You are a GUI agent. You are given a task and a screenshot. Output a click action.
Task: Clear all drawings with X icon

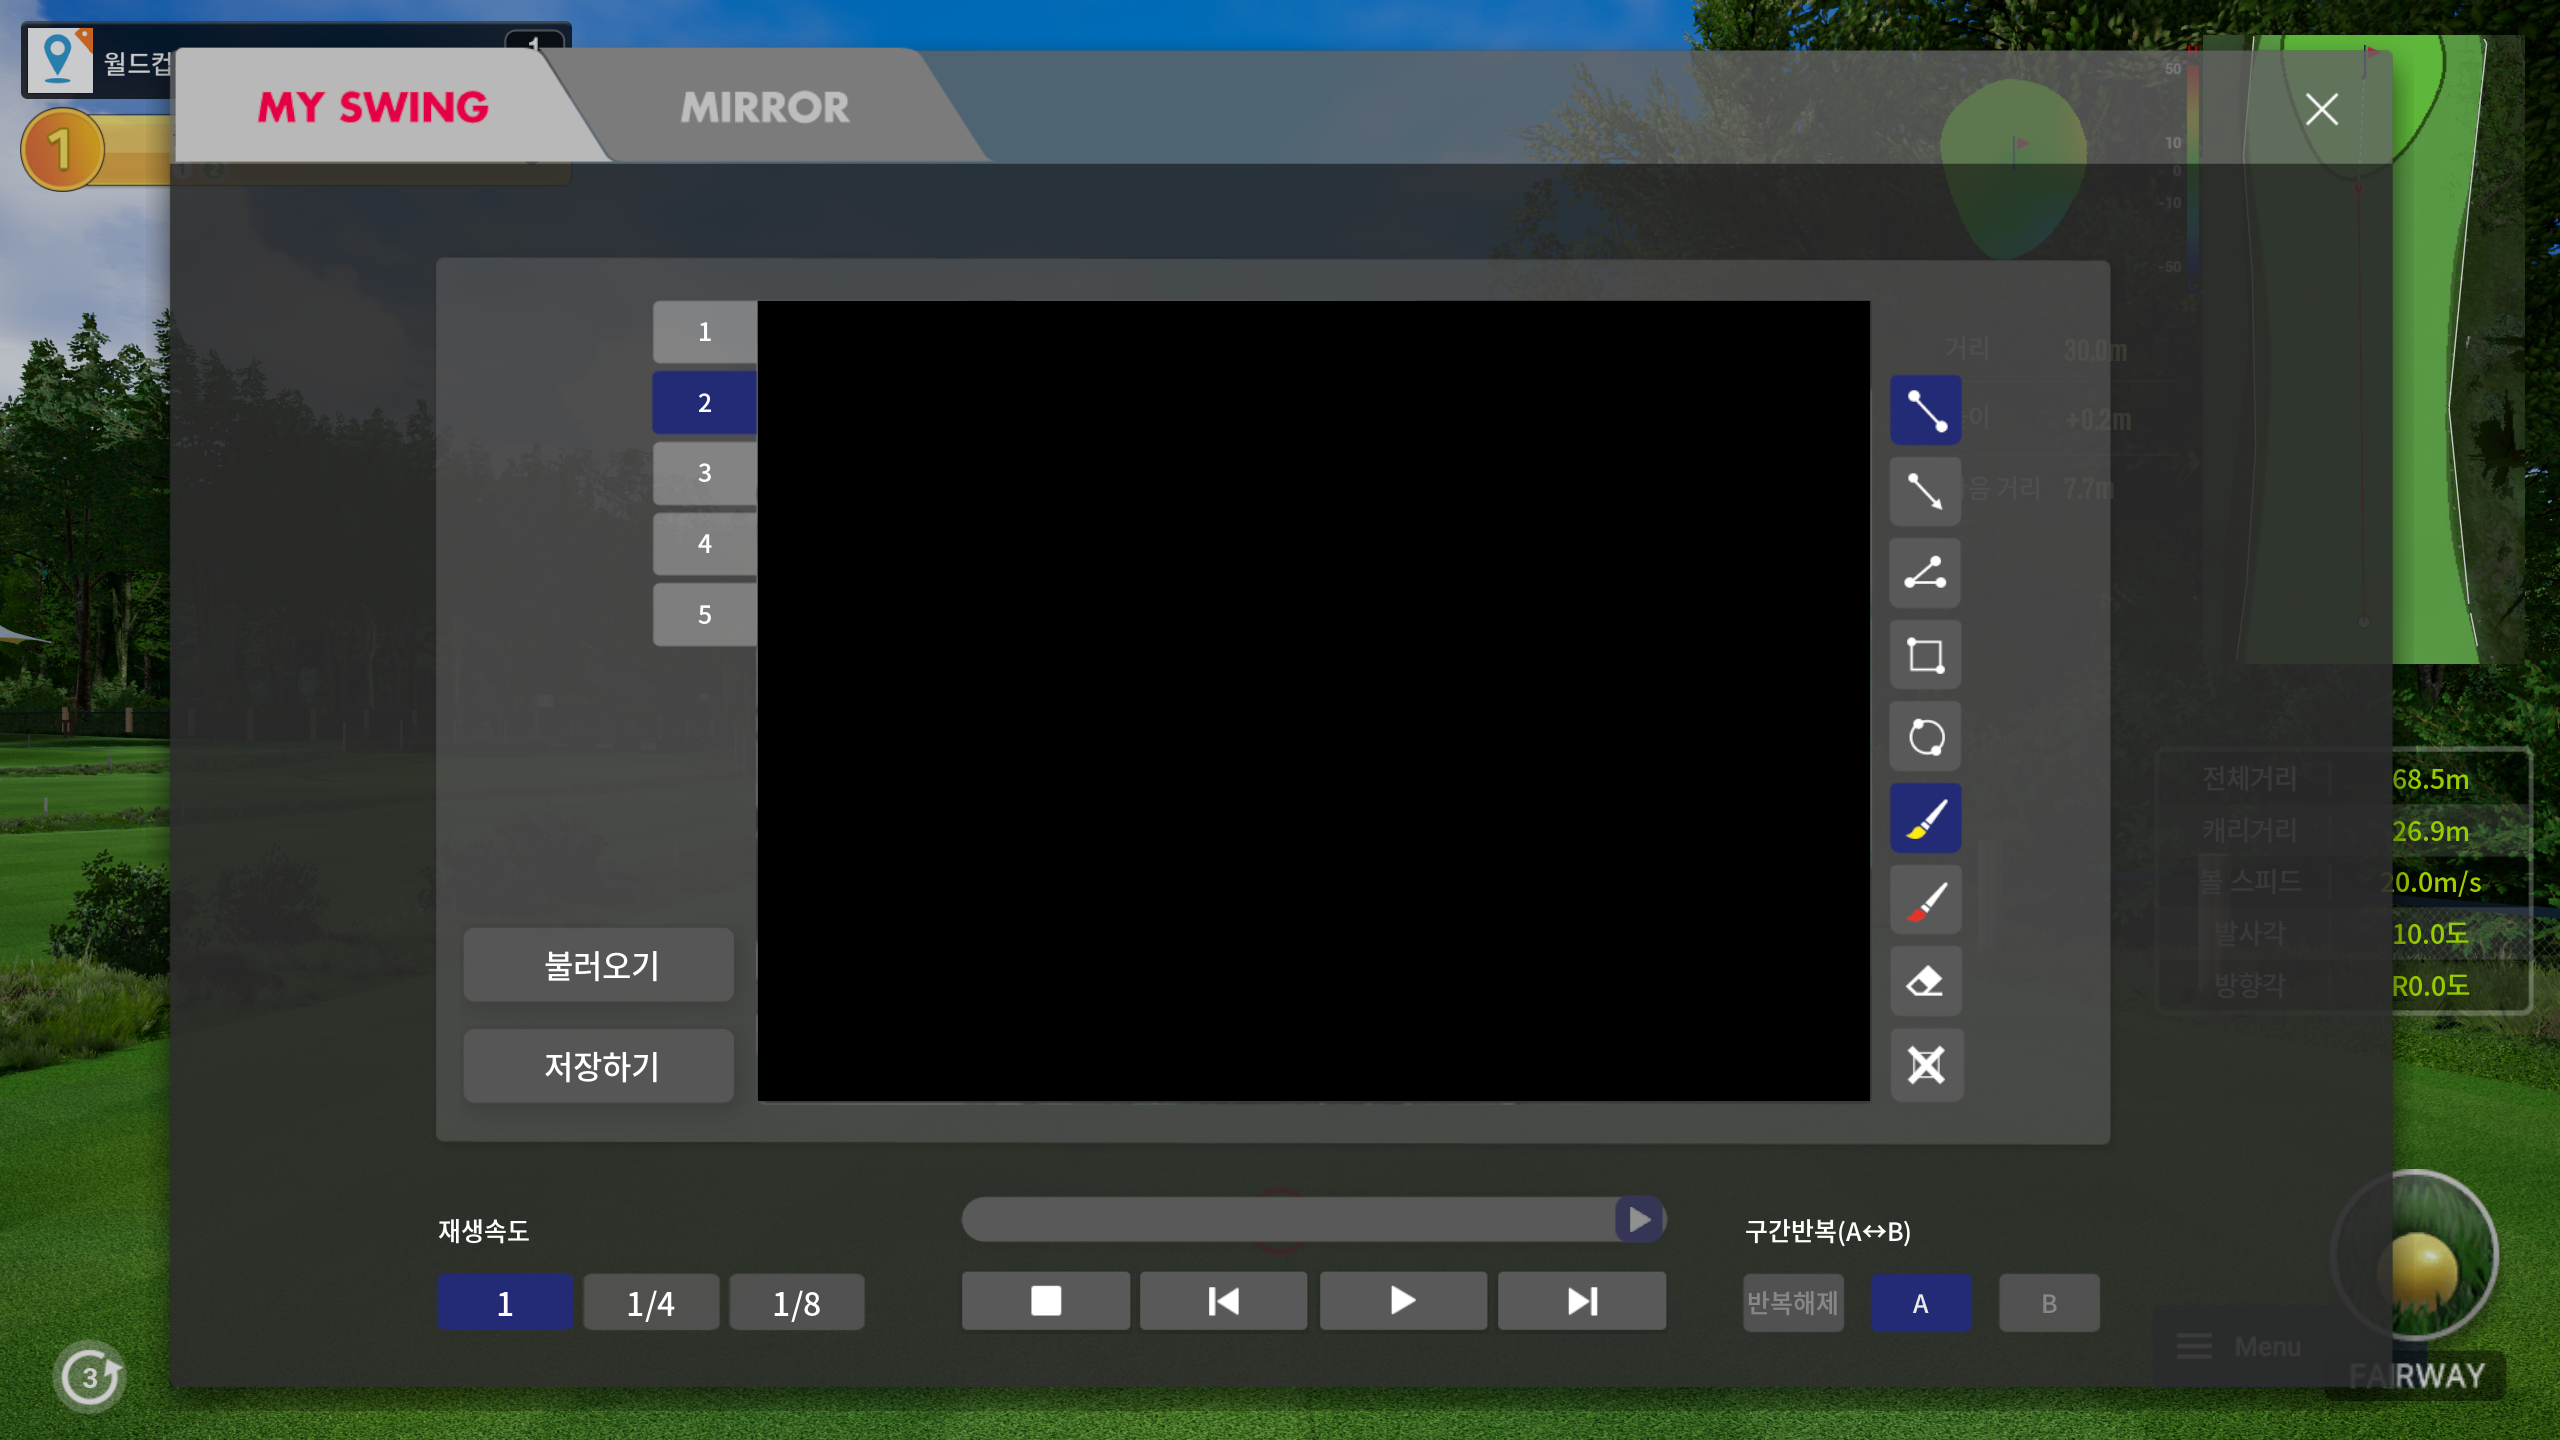click(1925, 1064)
